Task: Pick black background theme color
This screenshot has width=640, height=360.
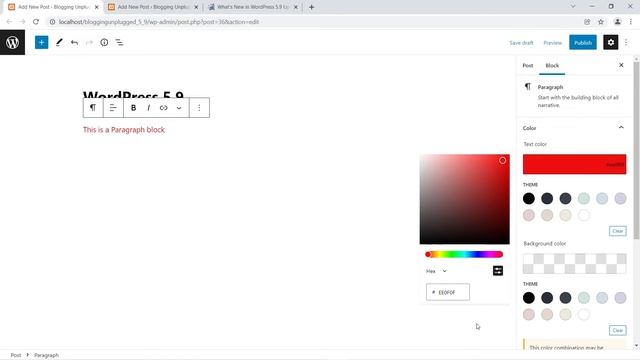Action: 529,298
